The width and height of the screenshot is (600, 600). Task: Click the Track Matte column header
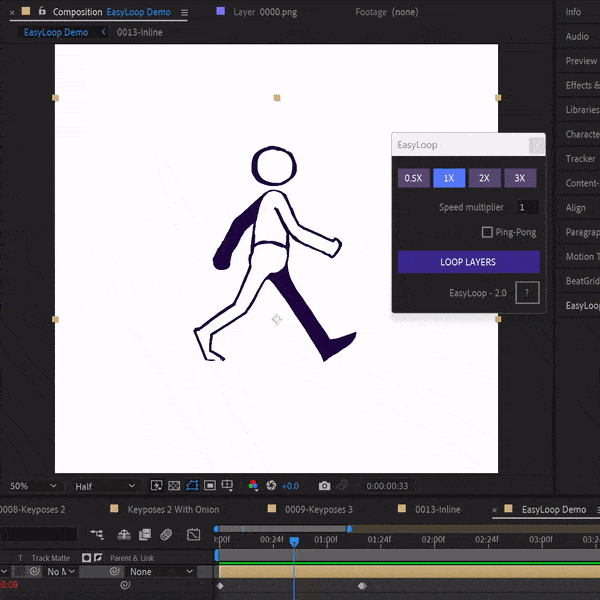(x=51, y=558)
